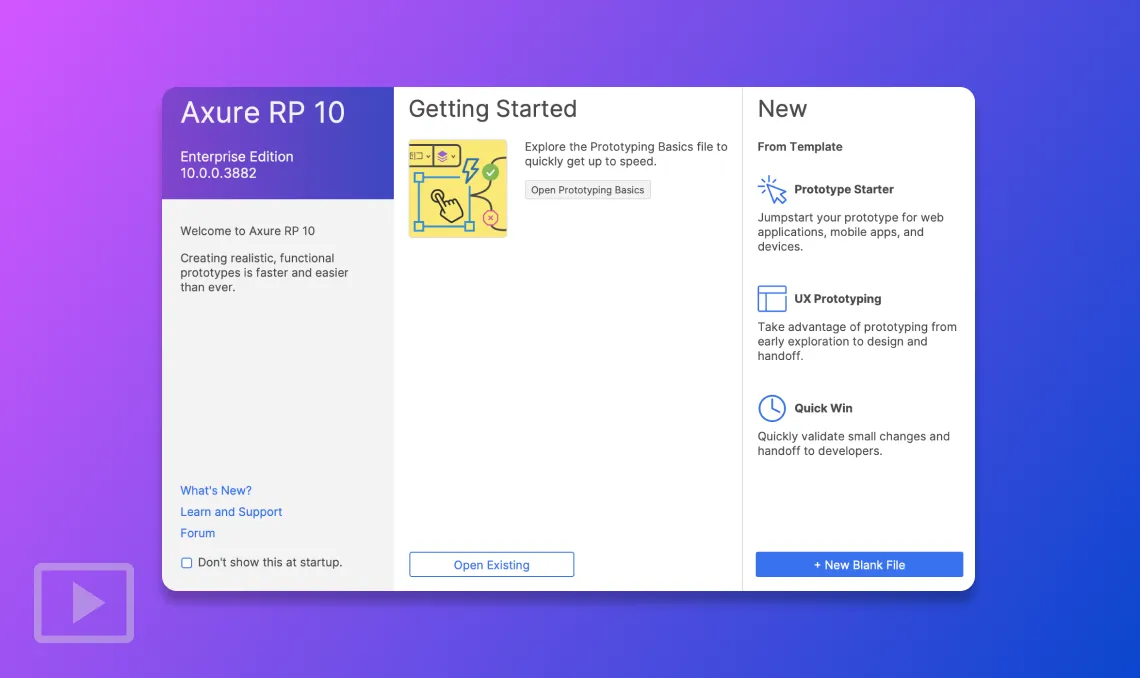Create a file with New Blank File button
This screenshot has width=1140, height=678.
(859, 565)
